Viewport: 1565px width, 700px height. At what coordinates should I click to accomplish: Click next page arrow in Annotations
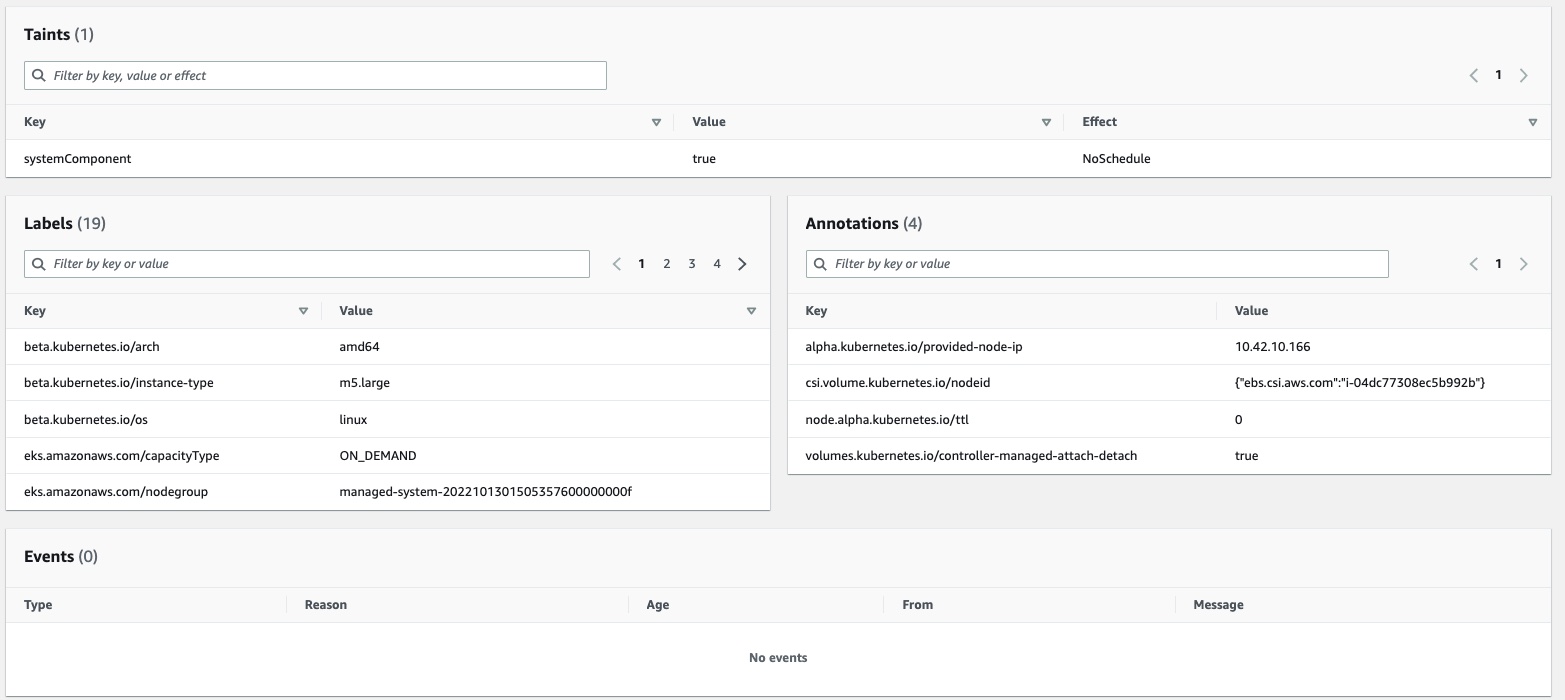(x=1523, y=264)
